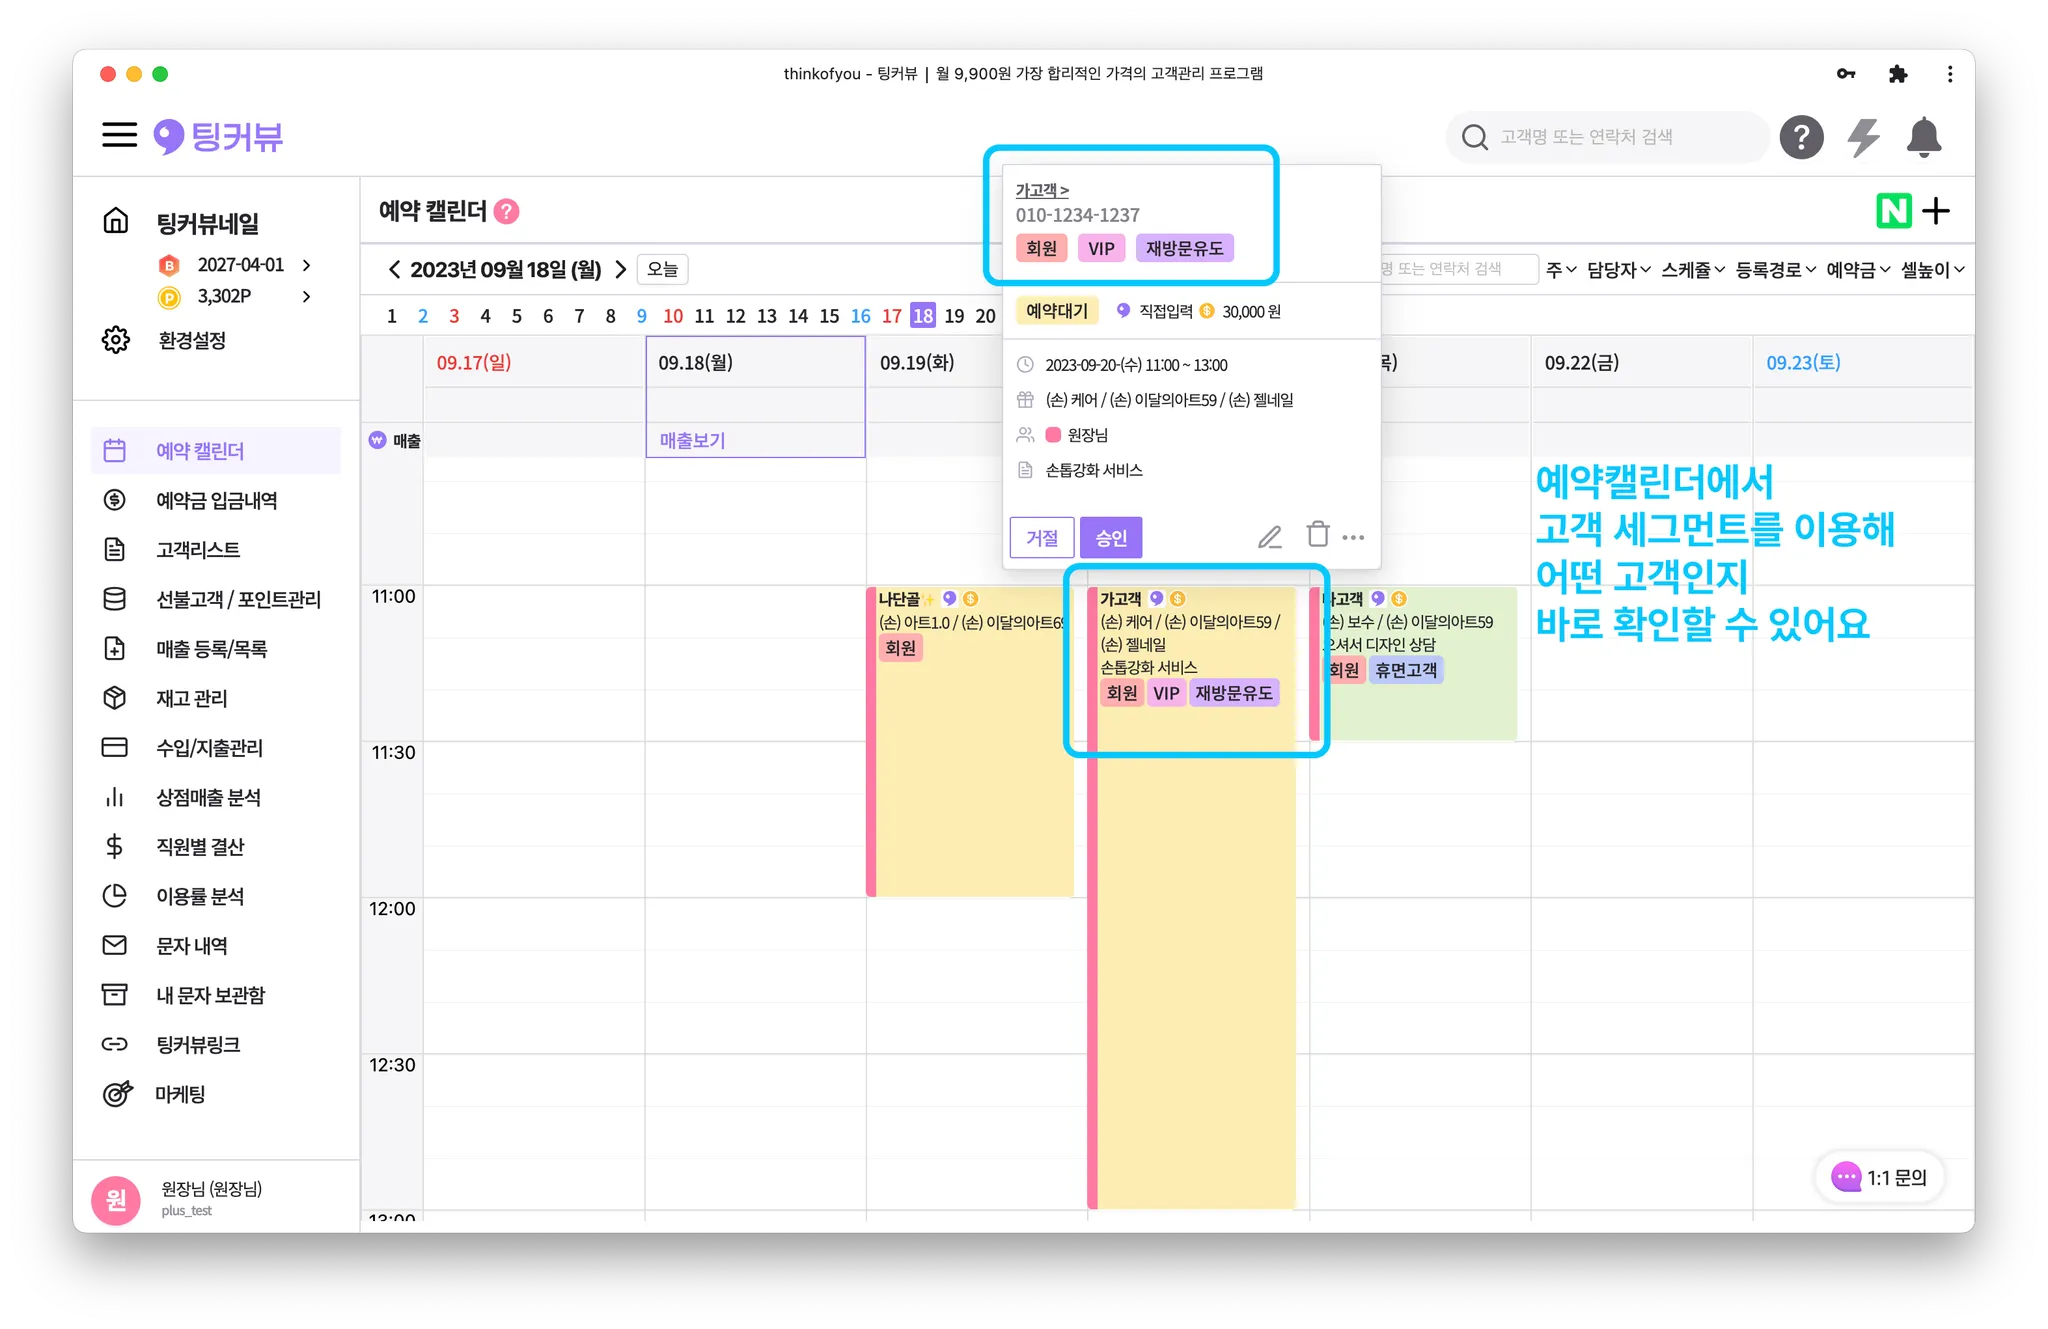Image resolution: width=2048 pixels, height=1329 pixels.
Task: Open the 스케쥴 dropdown filter
Action: pyautogui.click(x=1692, y=269)
